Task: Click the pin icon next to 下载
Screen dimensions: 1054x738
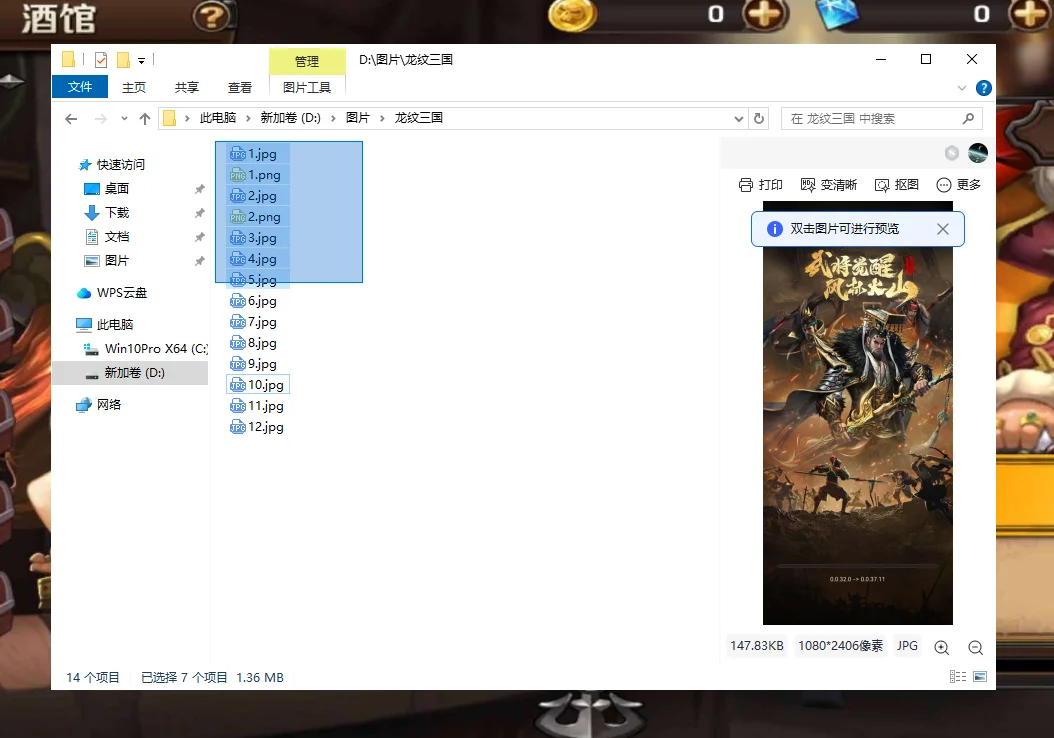Action: [200, 213]
